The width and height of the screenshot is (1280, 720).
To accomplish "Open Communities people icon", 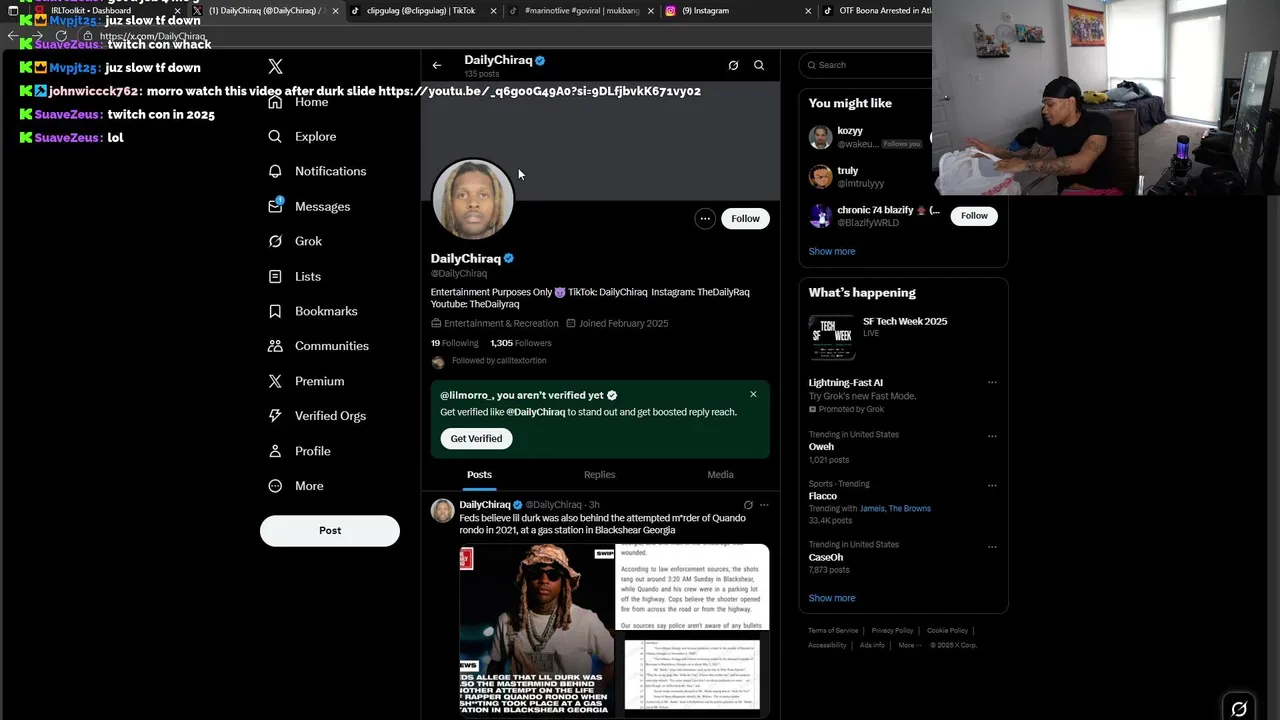I will pyautogui.click(x=275, y=346).
